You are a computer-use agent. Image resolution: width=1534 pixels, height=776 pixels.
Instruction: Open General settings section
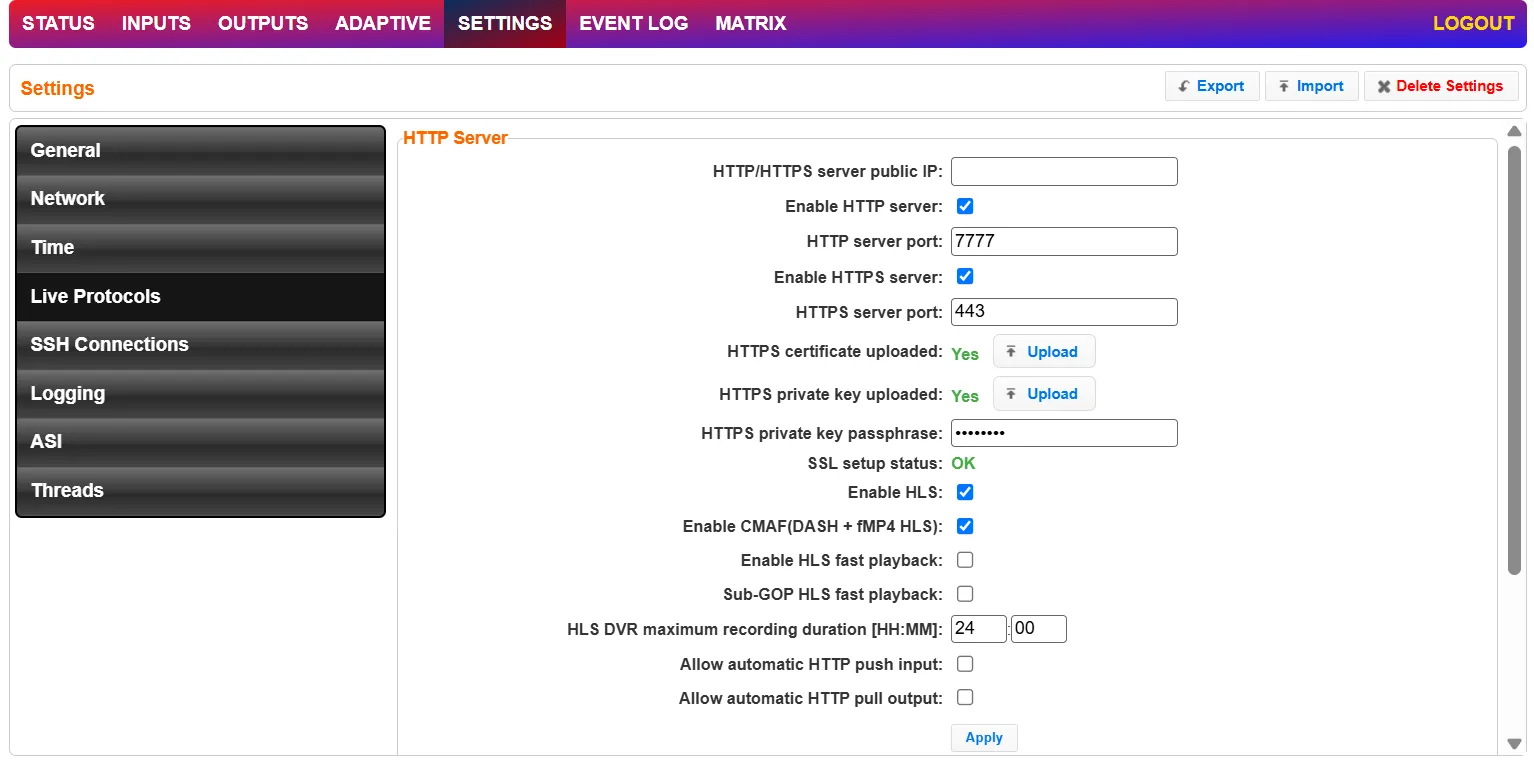[200, 151]
